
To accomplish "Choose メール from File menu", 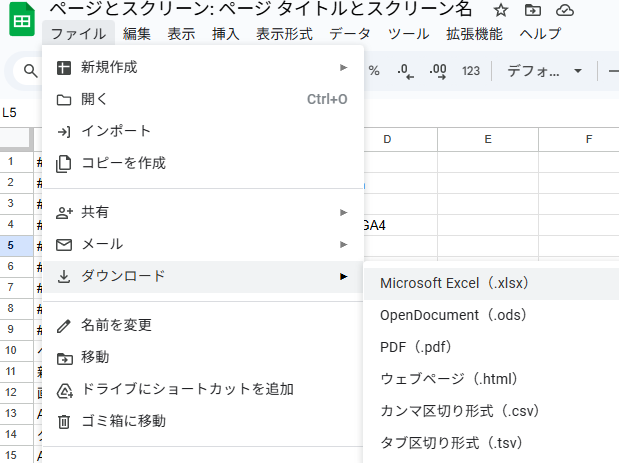I will coord(203,244).
